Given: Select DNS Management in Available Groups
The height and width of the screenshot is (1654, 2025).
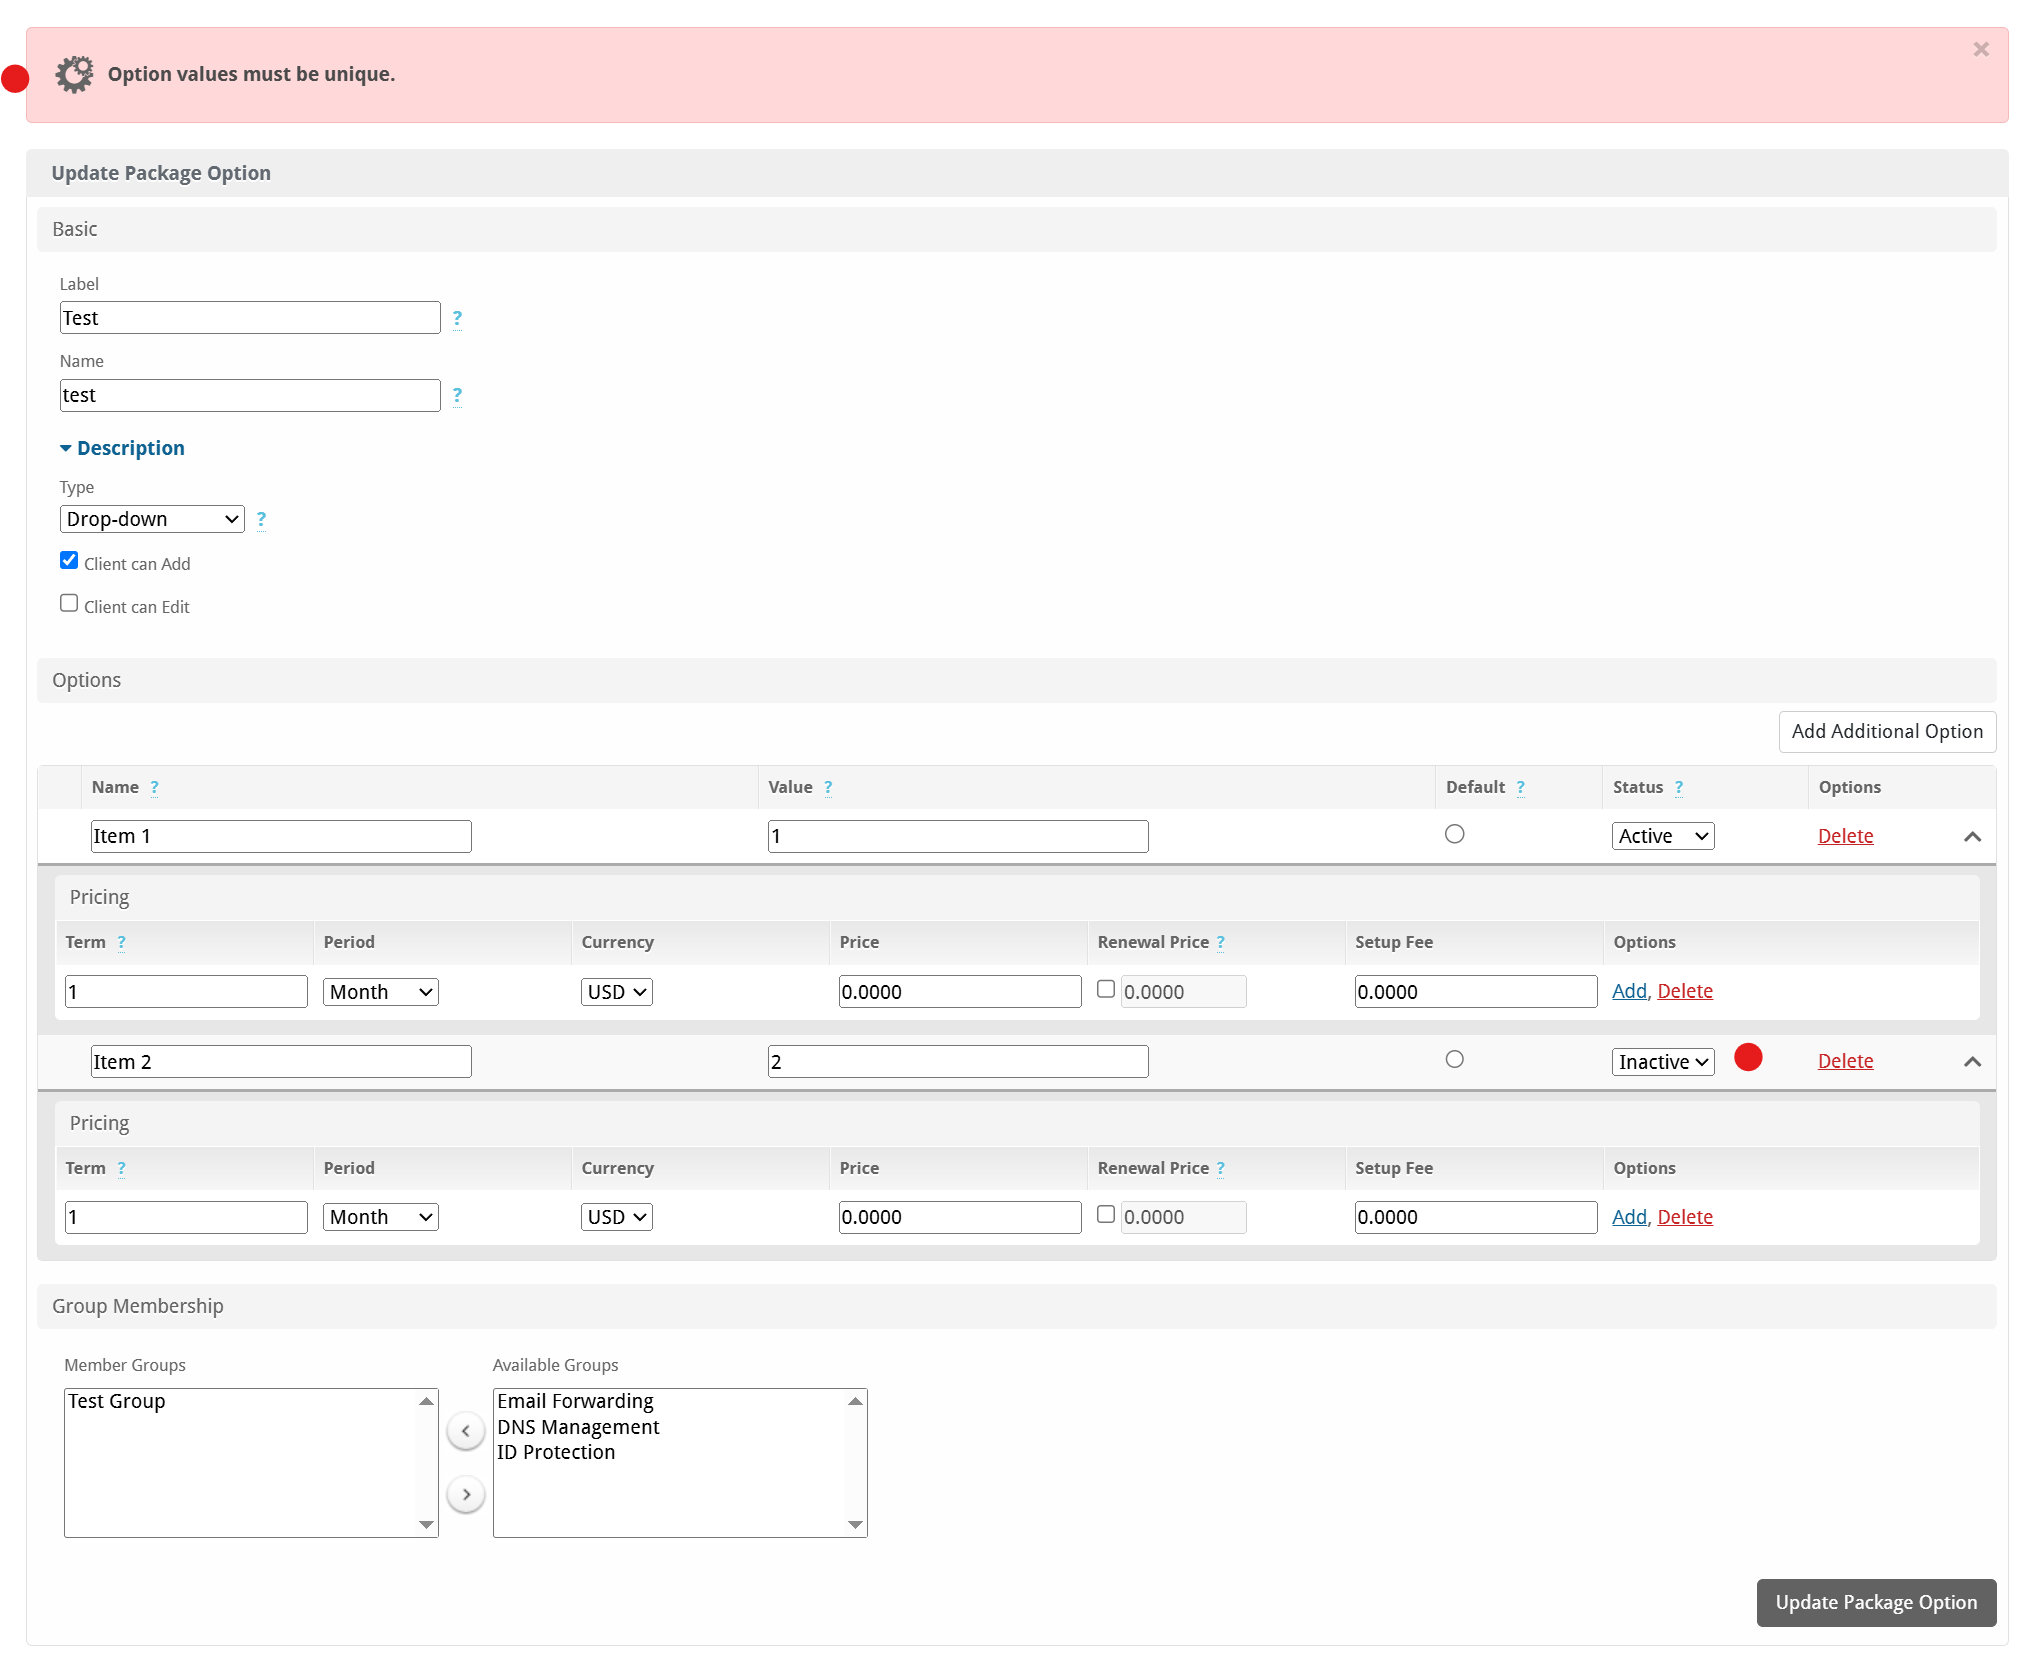Looking at the screenshot, I should [x=578, y=1427].
